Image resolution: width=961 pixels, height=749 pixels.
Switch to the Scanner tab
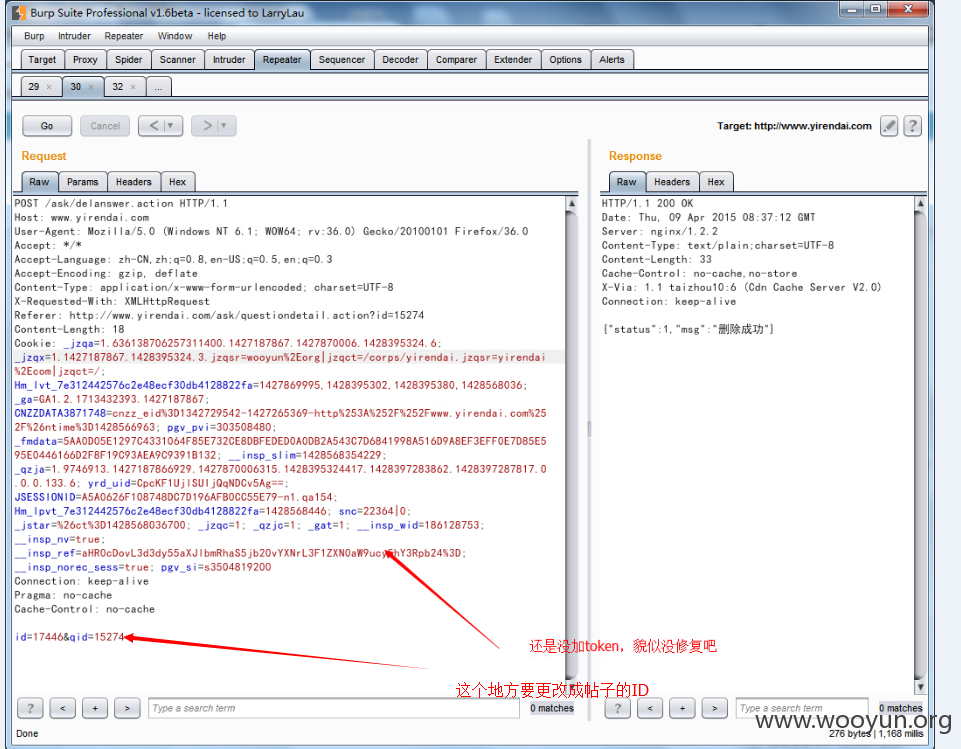pyautogui.click(x=178, y=59)
